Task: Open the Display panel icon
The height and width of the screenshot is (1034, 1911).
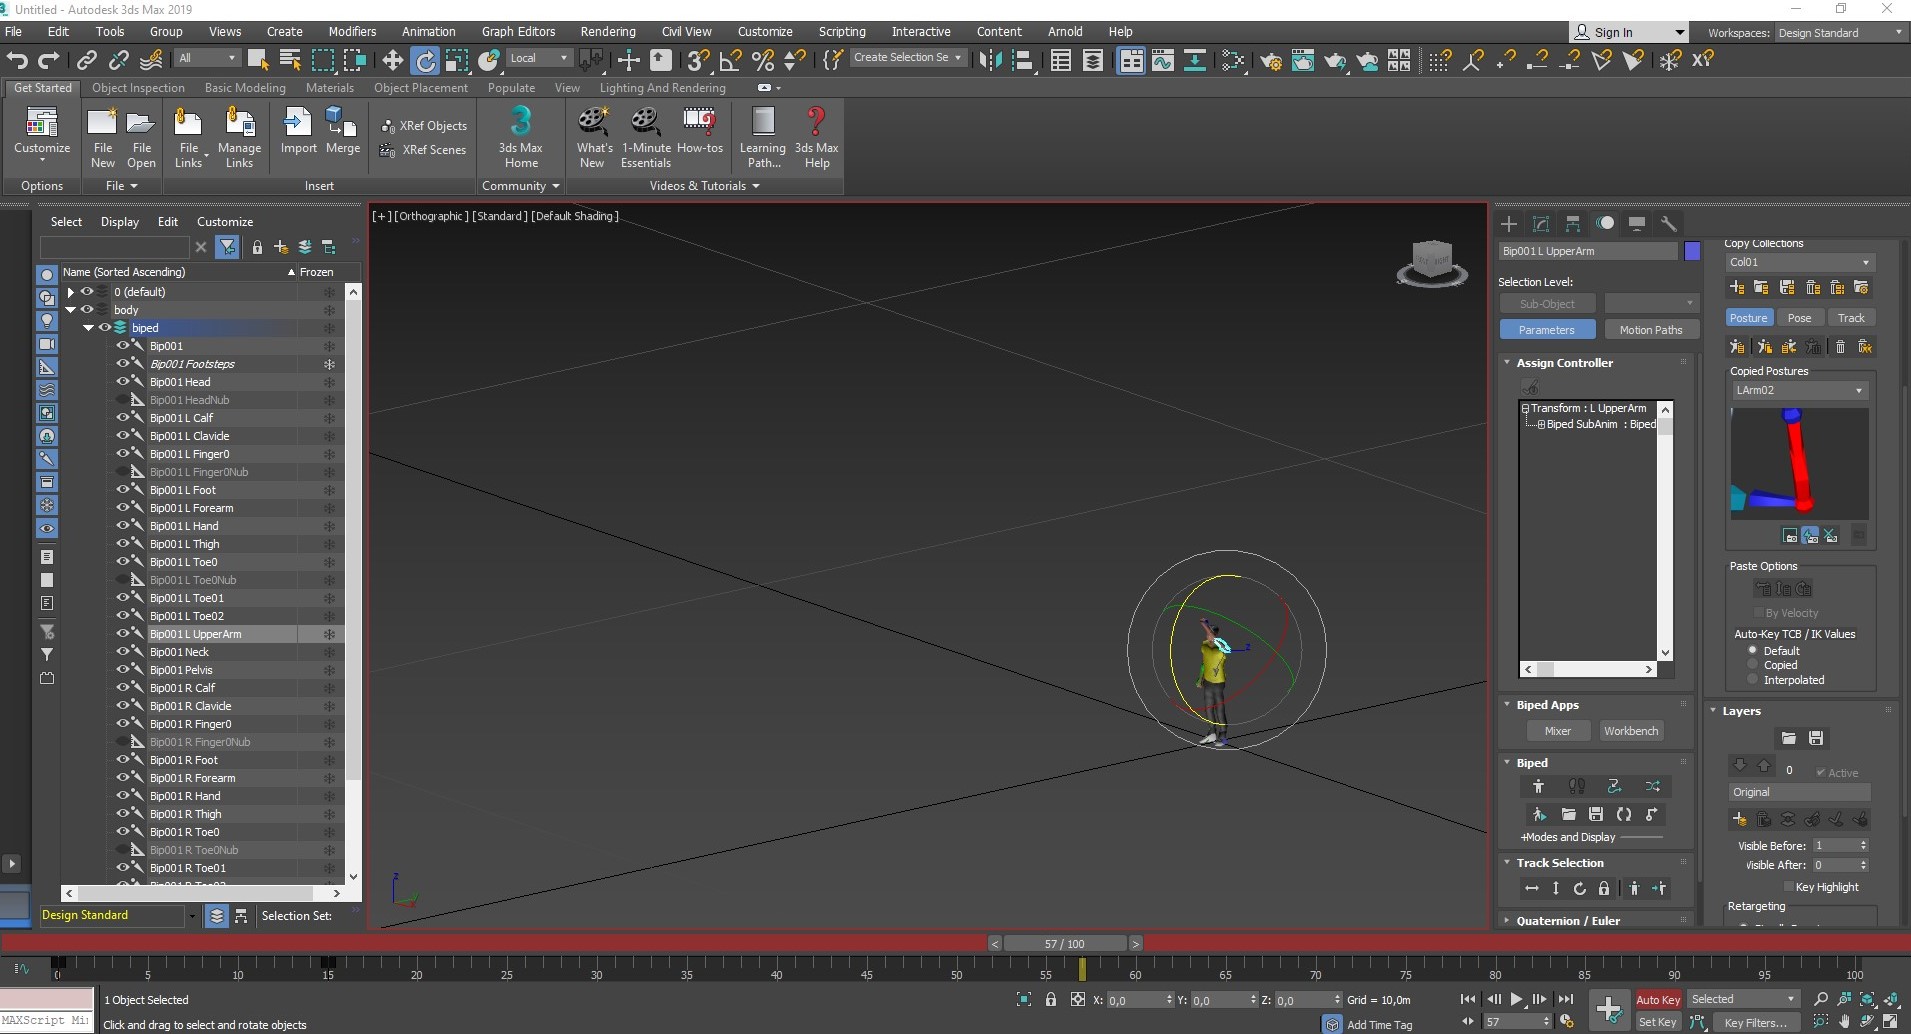Action: [x=1637, y=223]
